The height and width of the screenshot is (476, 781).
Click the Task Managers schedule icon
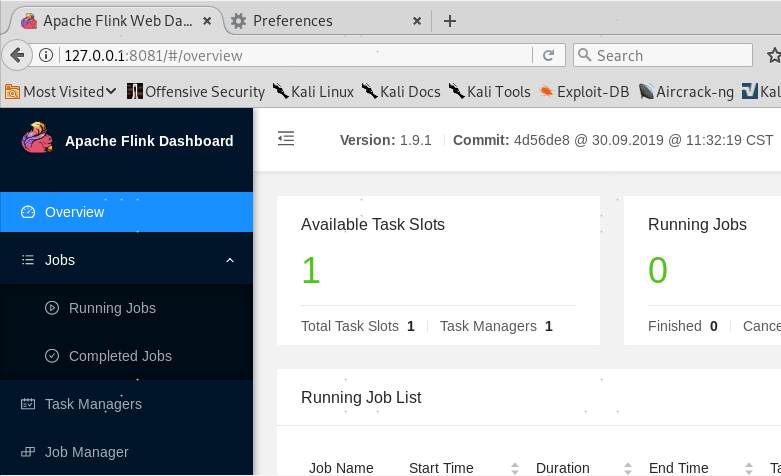click(28, 404)
